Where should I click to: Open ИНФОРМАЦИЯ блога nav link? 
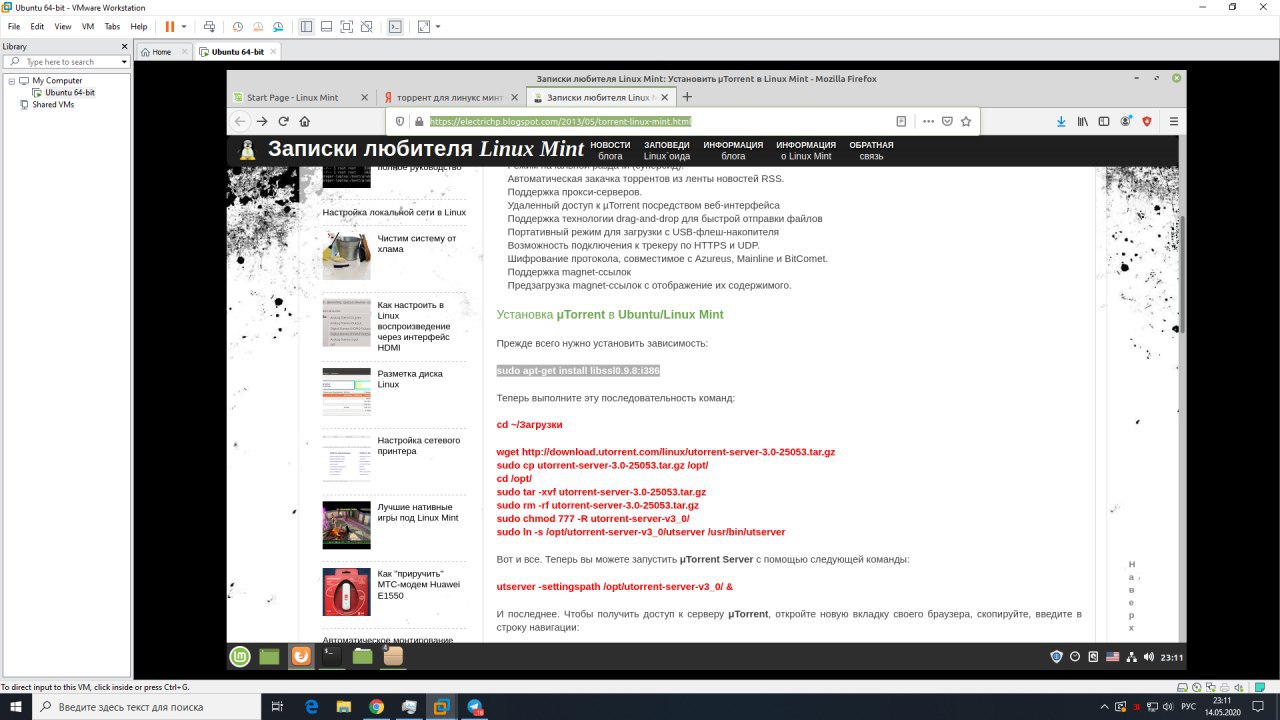point(733,150)
